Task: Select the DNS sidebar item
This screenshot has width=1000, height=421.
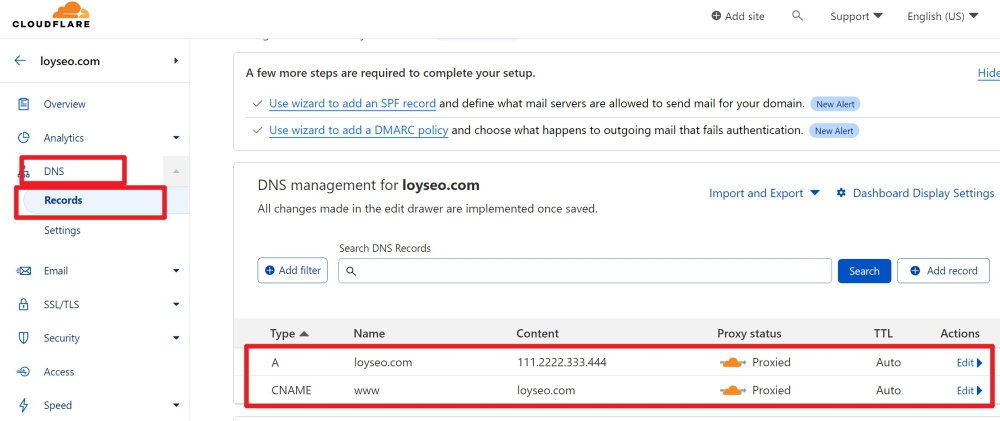Action: click(54, 171)
